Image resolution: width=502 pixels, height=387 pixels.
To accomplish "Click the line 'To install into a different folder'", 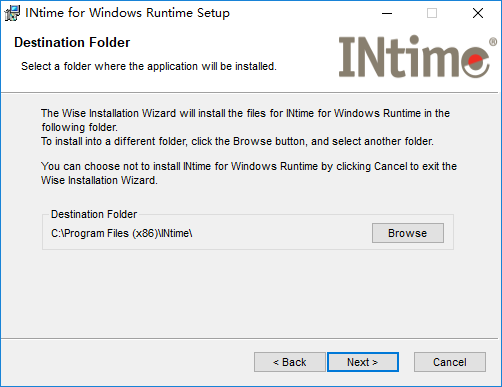I will pos(237,141).
